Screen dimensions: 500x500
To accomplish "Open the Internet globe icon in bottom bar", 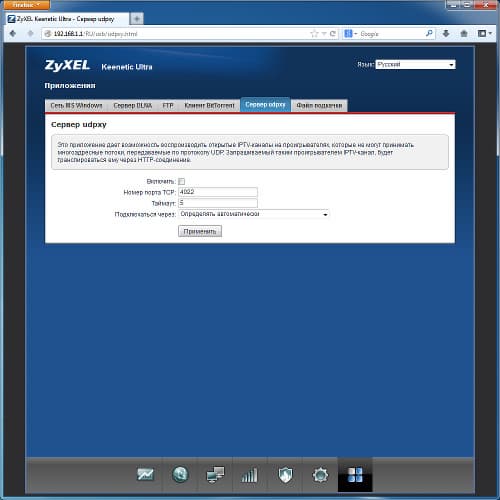I will click(180, 474).
